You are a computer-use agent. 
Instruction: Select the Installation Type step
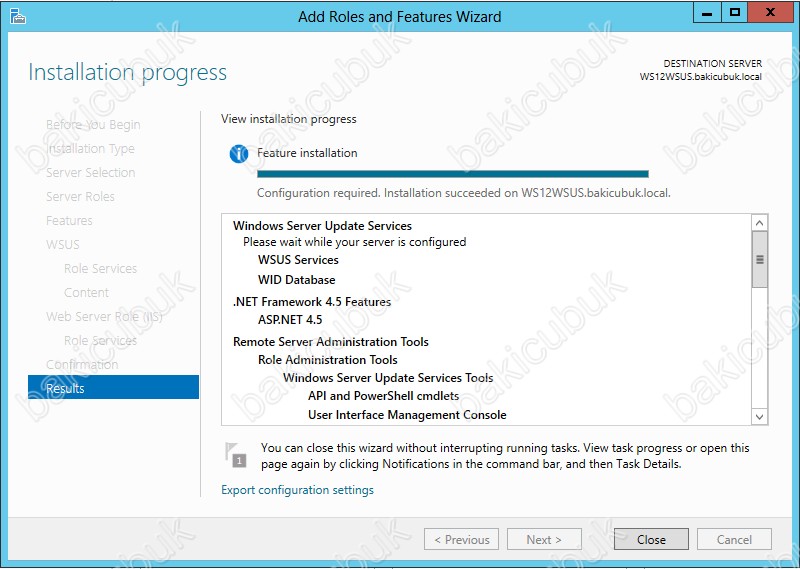91,149
